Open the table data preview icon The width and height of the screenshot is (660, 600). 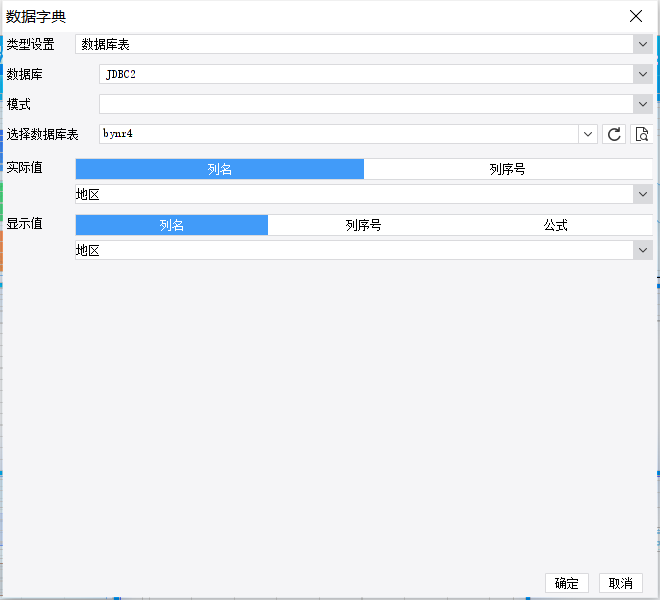(x=641, y=134)
